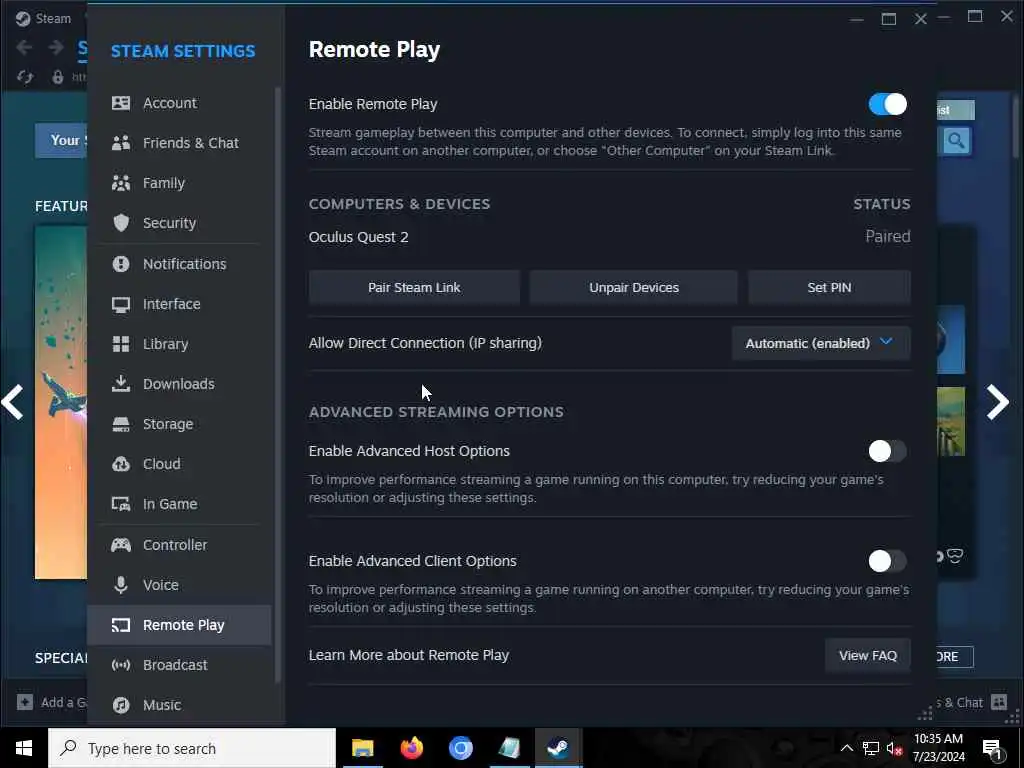Open Voice settings section
1024x768 pixels.
[x=180, y=584]
